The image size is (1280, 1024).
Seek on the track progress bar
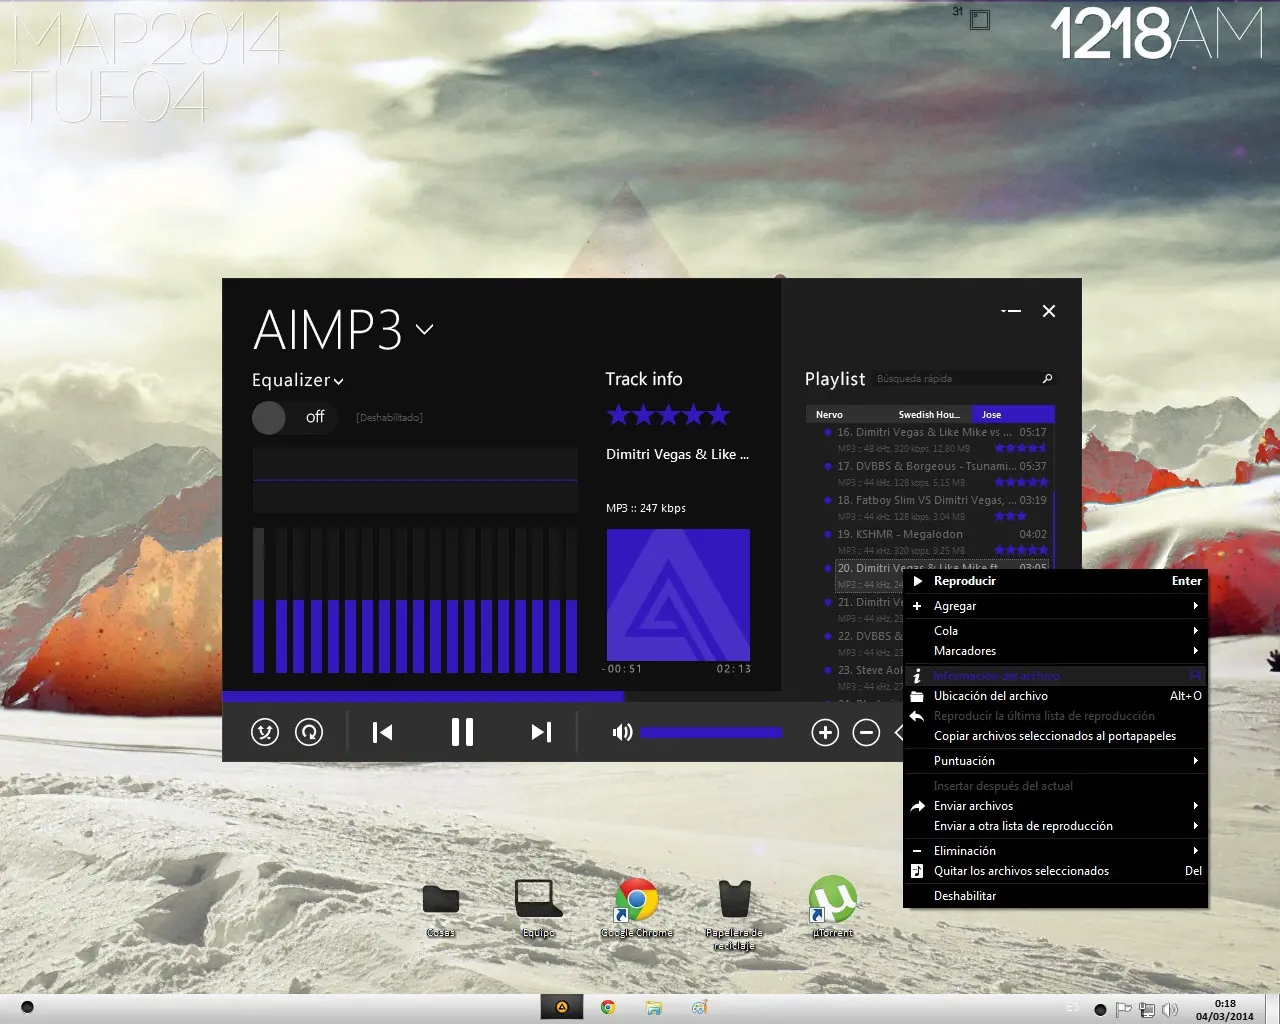point(501,696)
